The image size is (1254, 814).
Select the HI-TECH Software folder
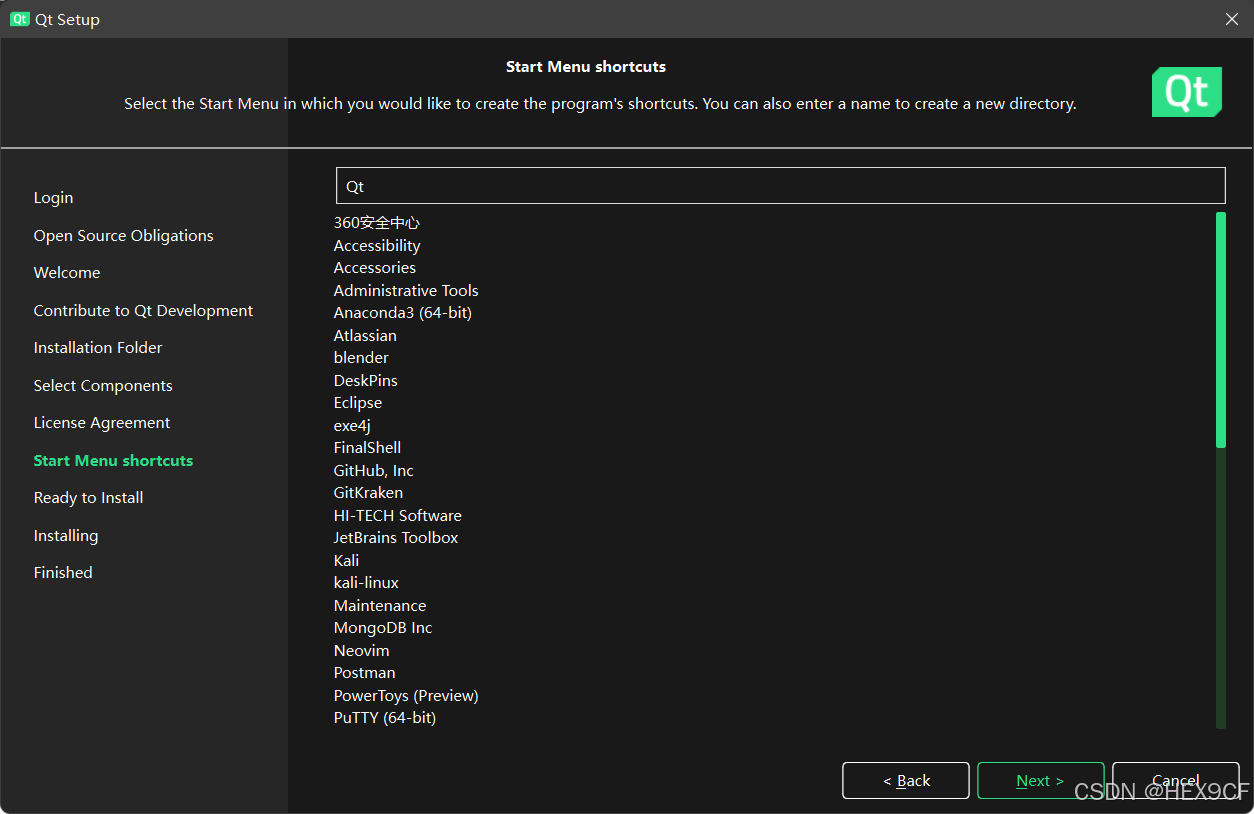pyautogui.click(x=398, y=515)
